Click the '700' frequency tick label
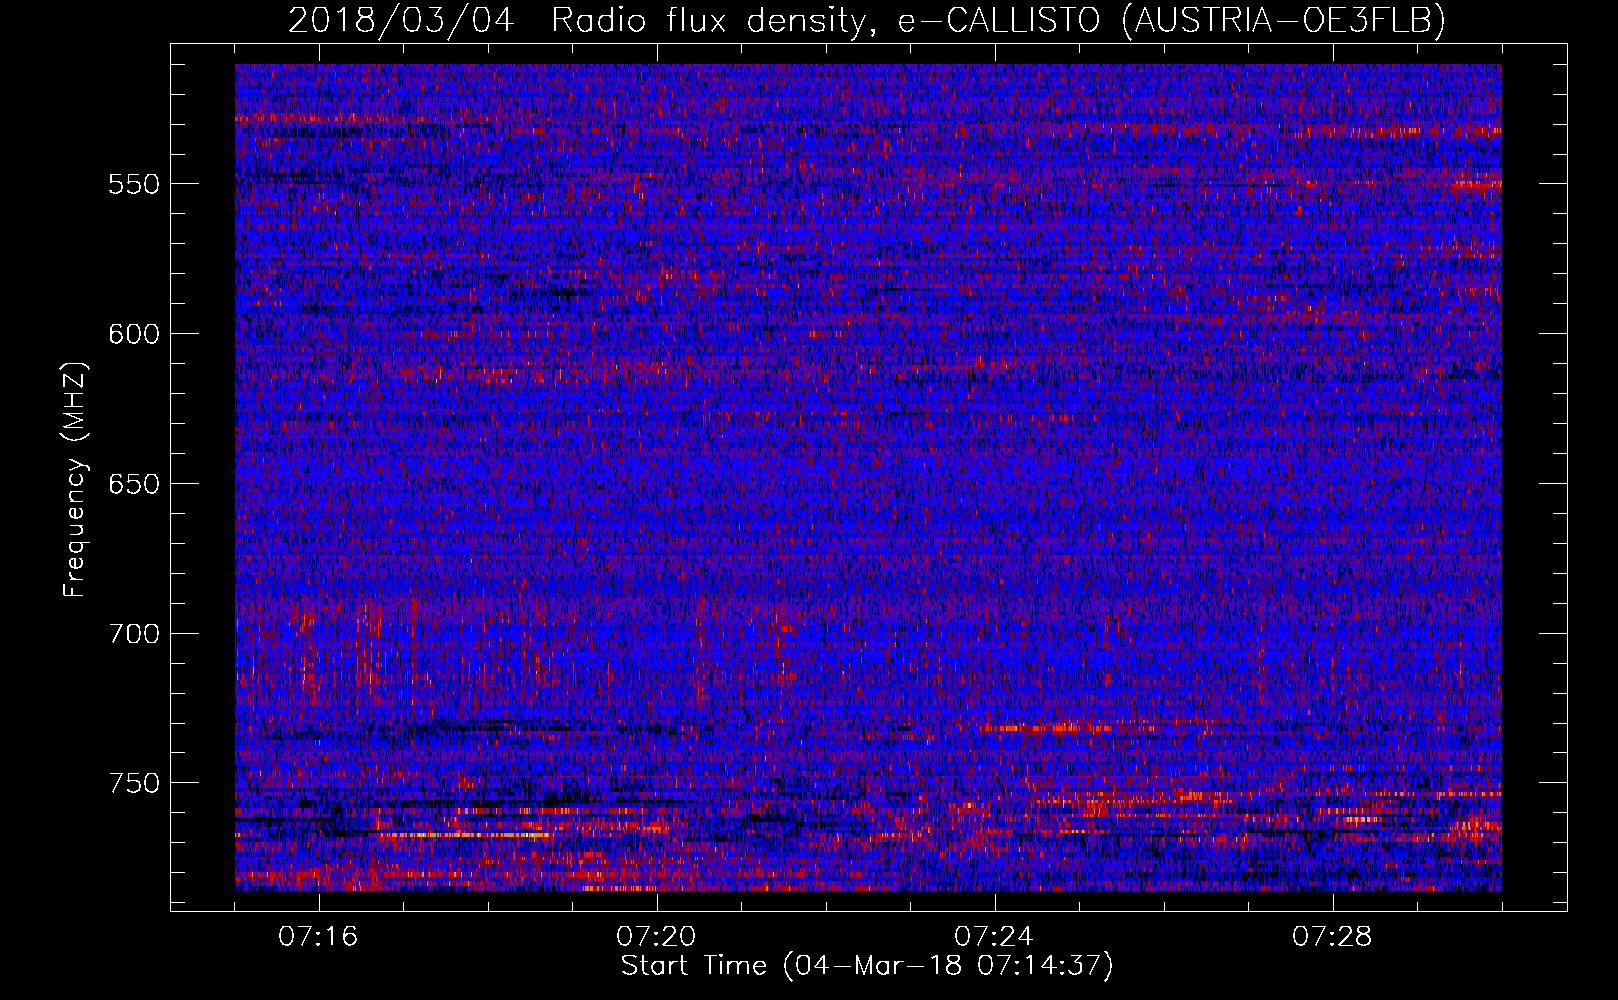This screenshot has width=1618, height=1000. [x=134, y=634]
